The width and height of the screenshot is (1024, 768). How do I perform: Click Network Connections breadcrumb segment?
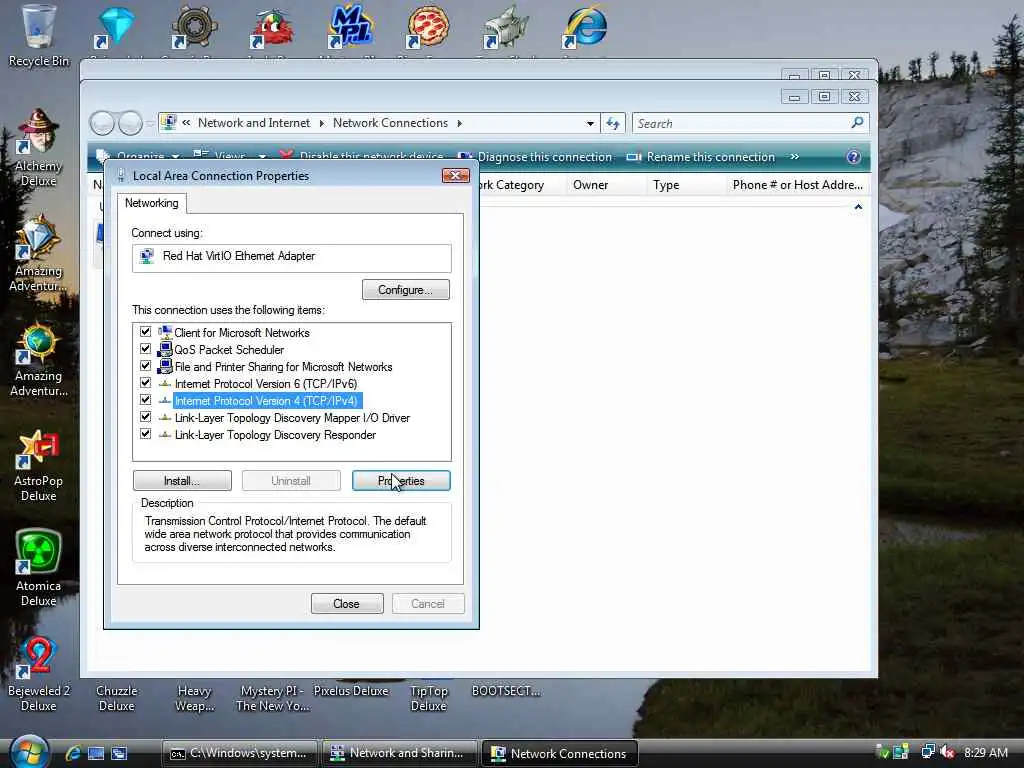pos(390,123)
